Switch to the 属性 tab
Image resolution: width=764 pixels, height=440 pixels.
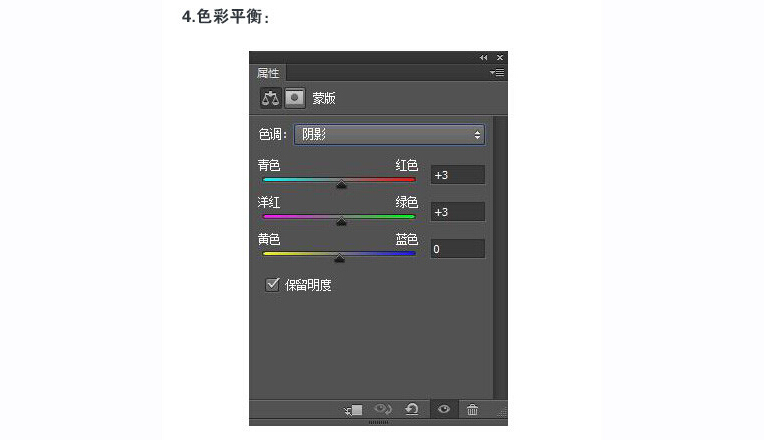(x=268, y=73)
